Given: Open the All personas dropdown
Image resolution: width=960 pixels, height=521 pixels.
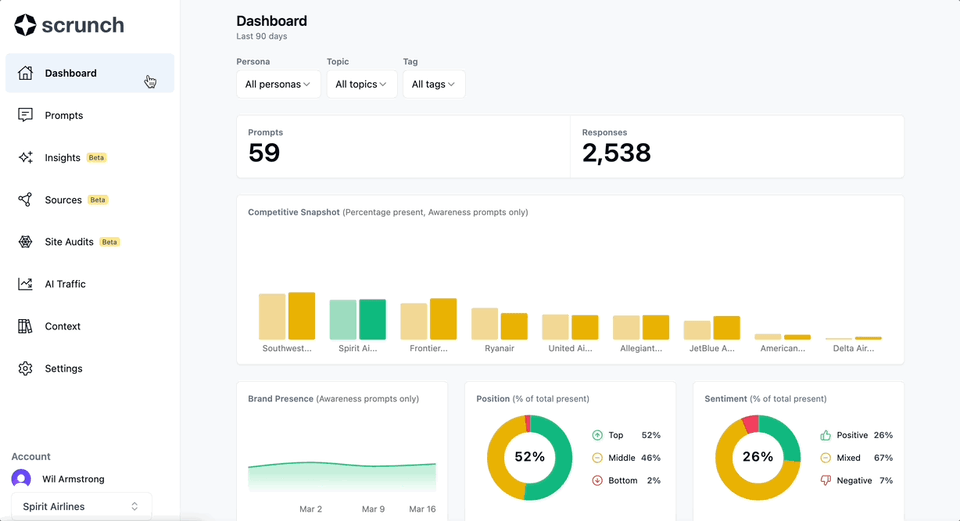Looking at the screenshot, I should click(x=278, y=84).
